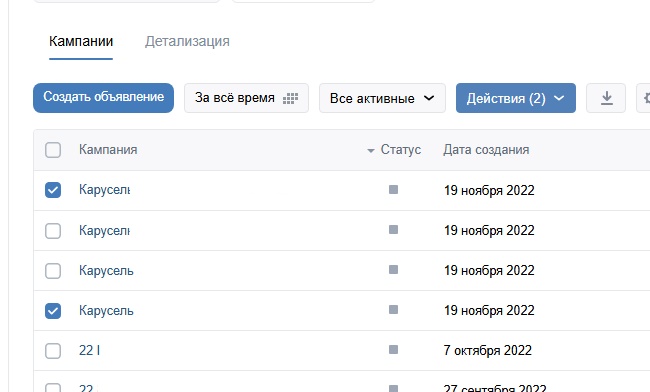650x392 pixels.
Task: Open the Действия (2) actions menu
Action: pos(516,98)
